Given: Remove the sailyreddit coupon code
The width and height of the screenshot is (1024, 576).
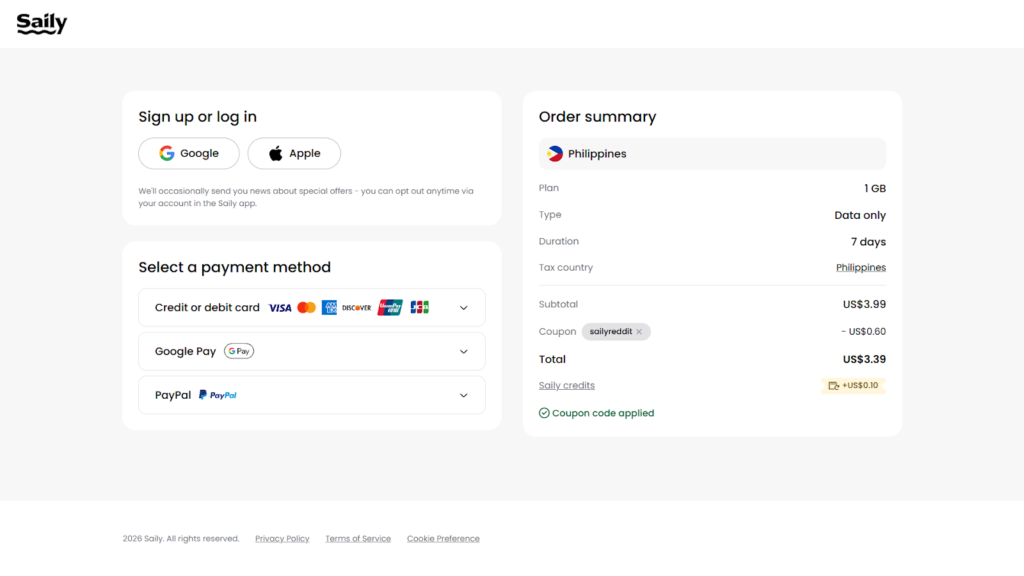Looking at the screenshot, I should (639, 332).
